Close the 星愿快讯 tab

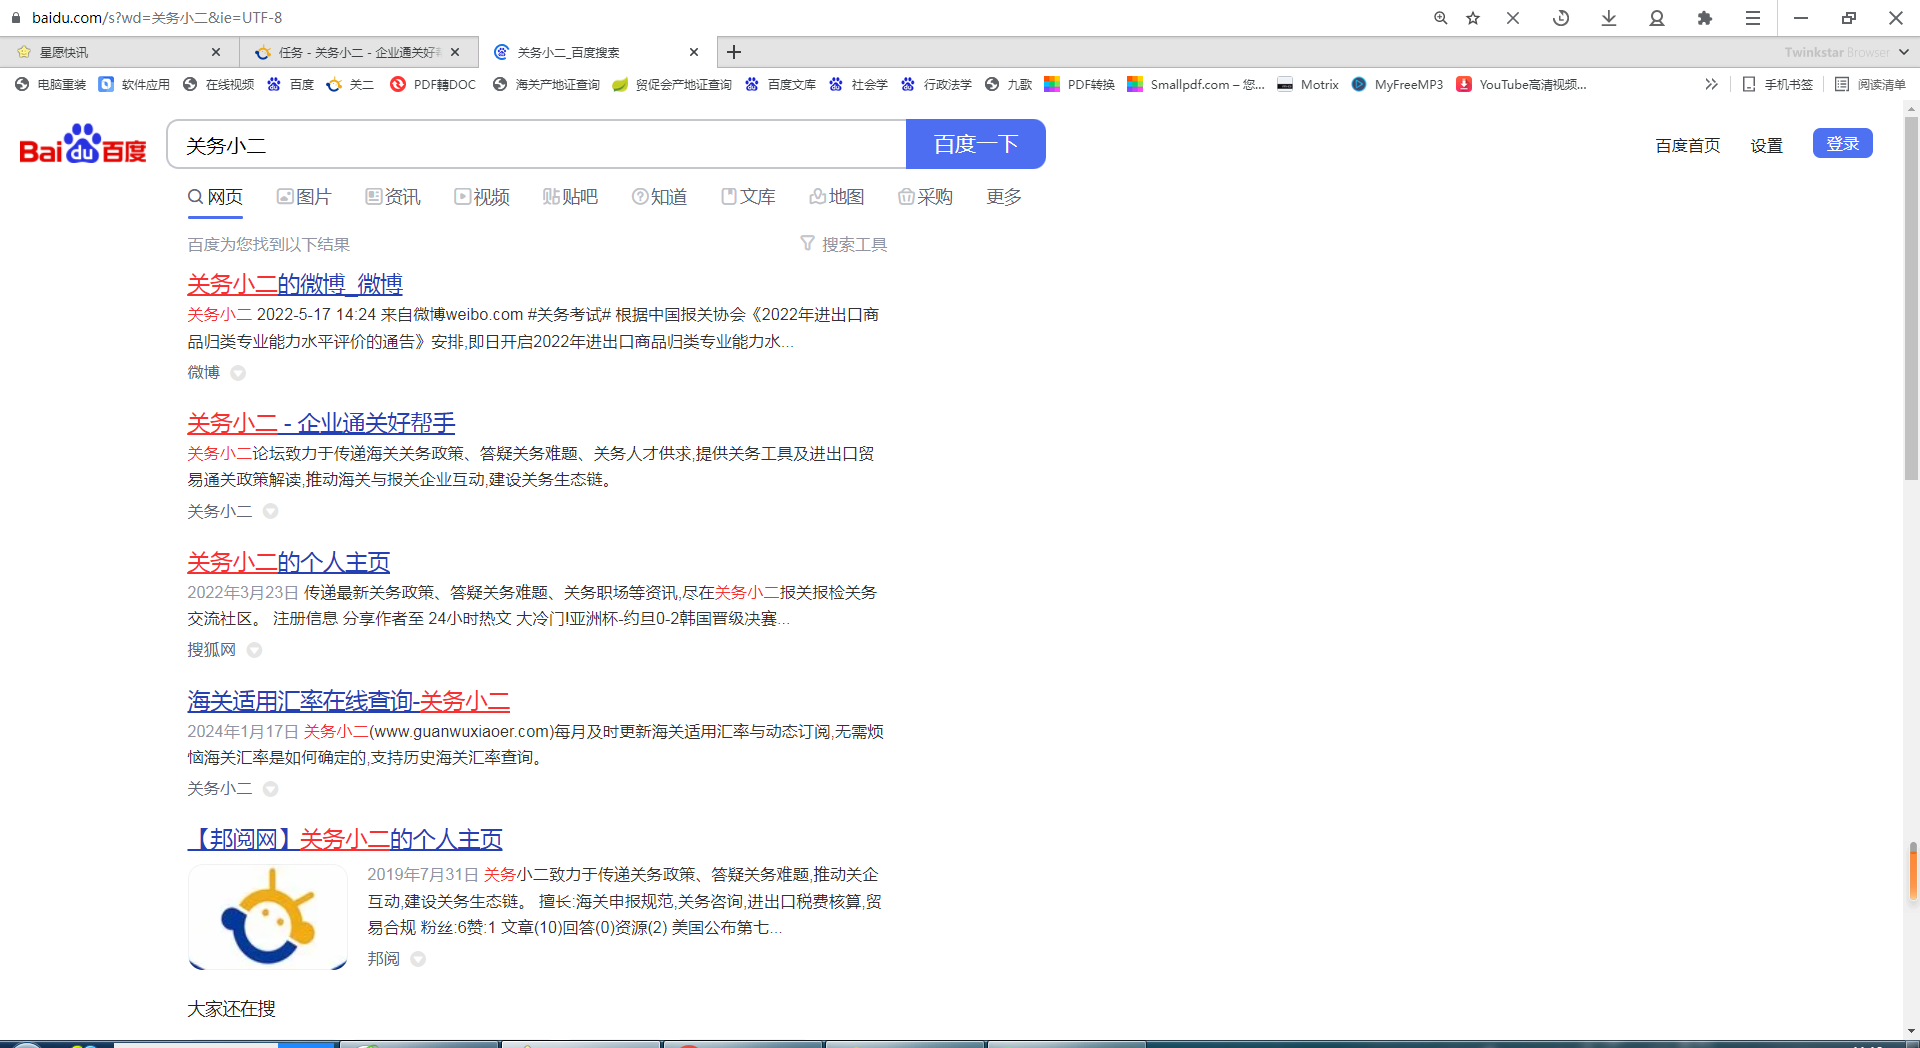(216, 52)
